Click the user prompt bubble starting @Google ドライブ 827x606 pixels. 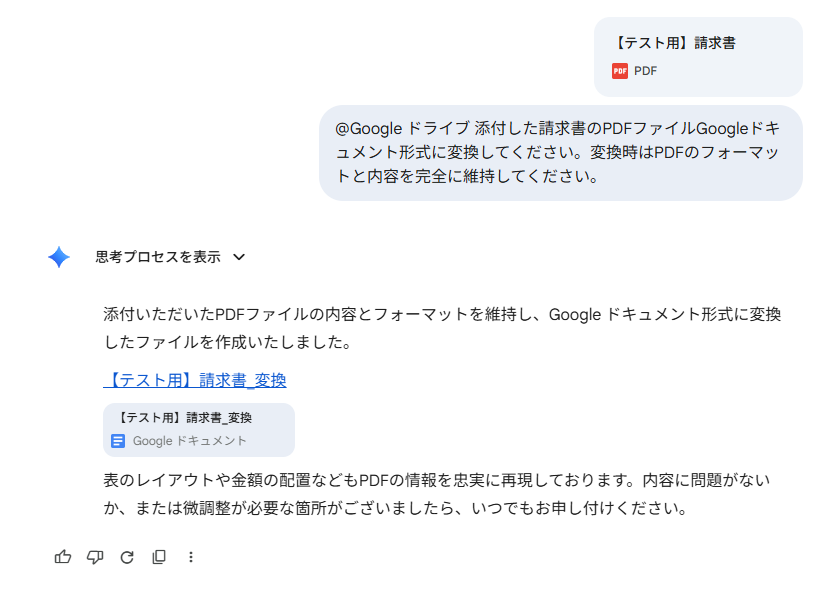[x=561, y=153]
